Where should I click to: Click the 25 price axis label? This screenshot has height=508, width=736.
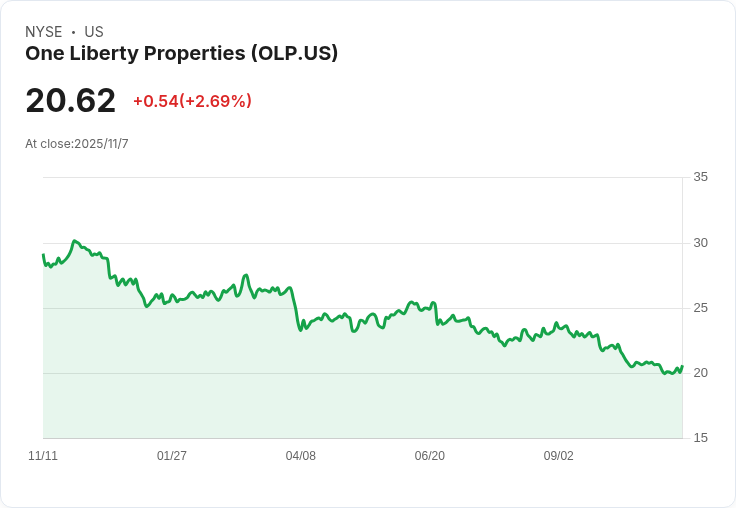click(700, 308)
